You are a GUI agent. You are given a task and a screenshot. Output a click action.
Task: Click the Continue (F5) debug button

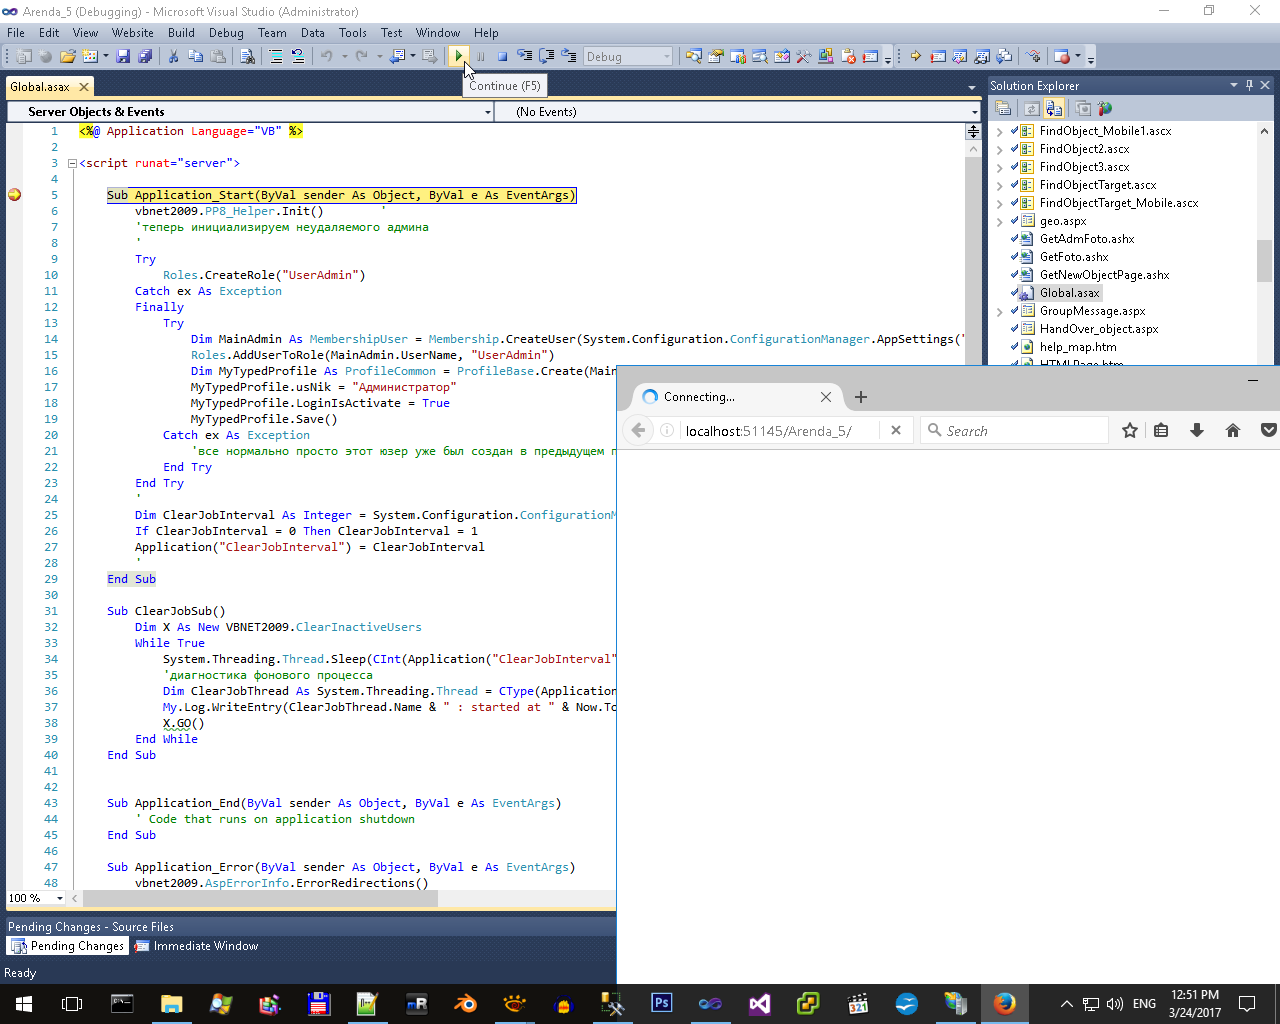[458, 56]
